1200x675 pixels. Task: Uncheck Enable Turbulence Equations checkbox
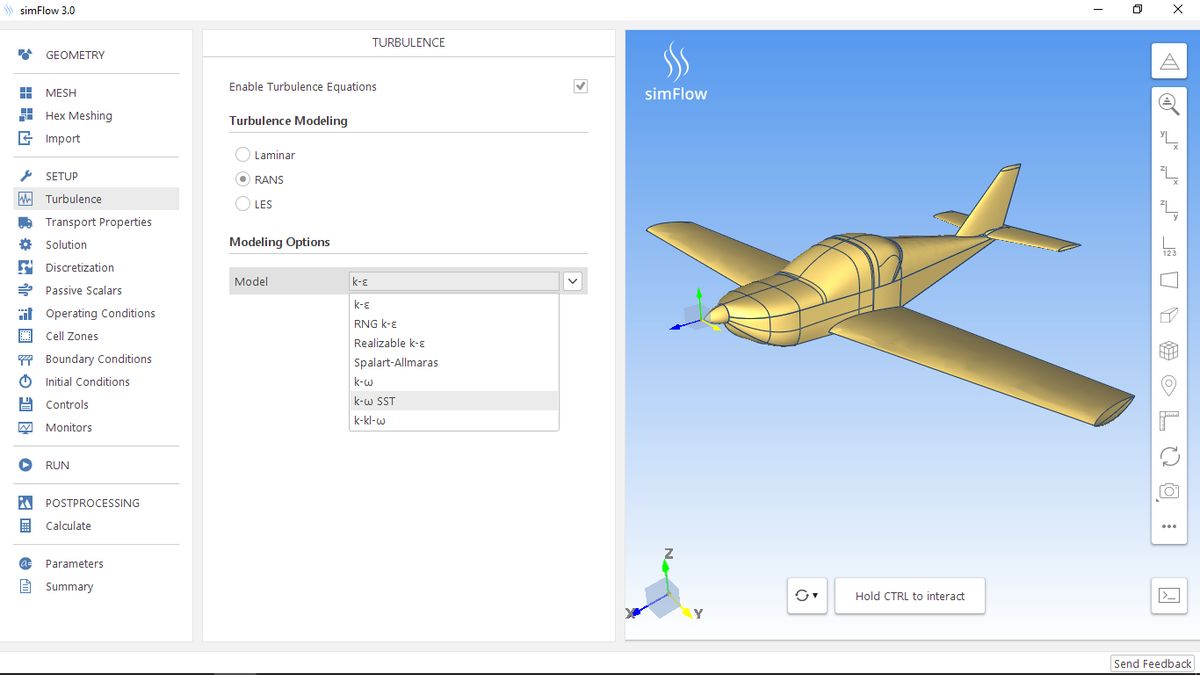[580, 86]
